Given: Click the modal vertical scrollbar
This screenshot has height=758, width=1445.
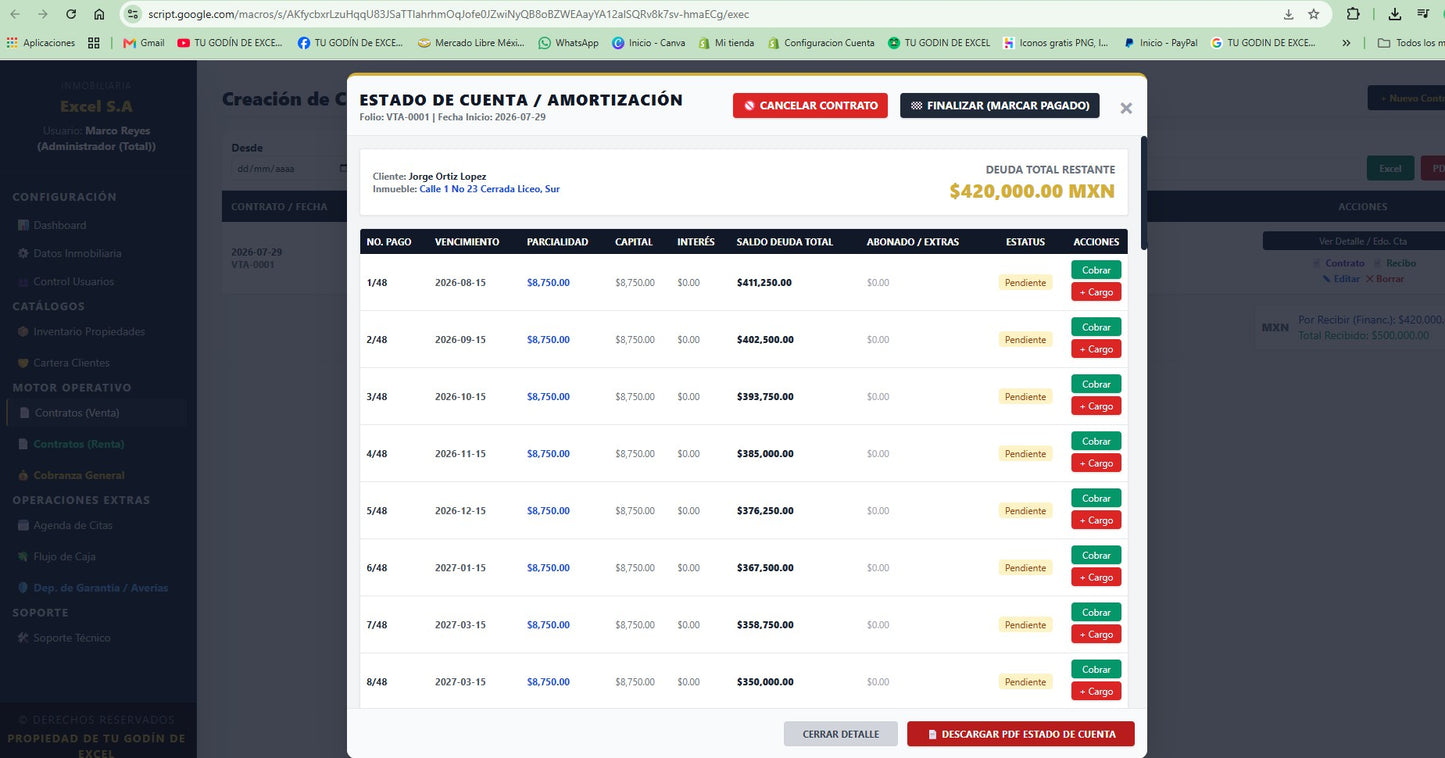Looking at the screenshot, I should pos(1144,193).
